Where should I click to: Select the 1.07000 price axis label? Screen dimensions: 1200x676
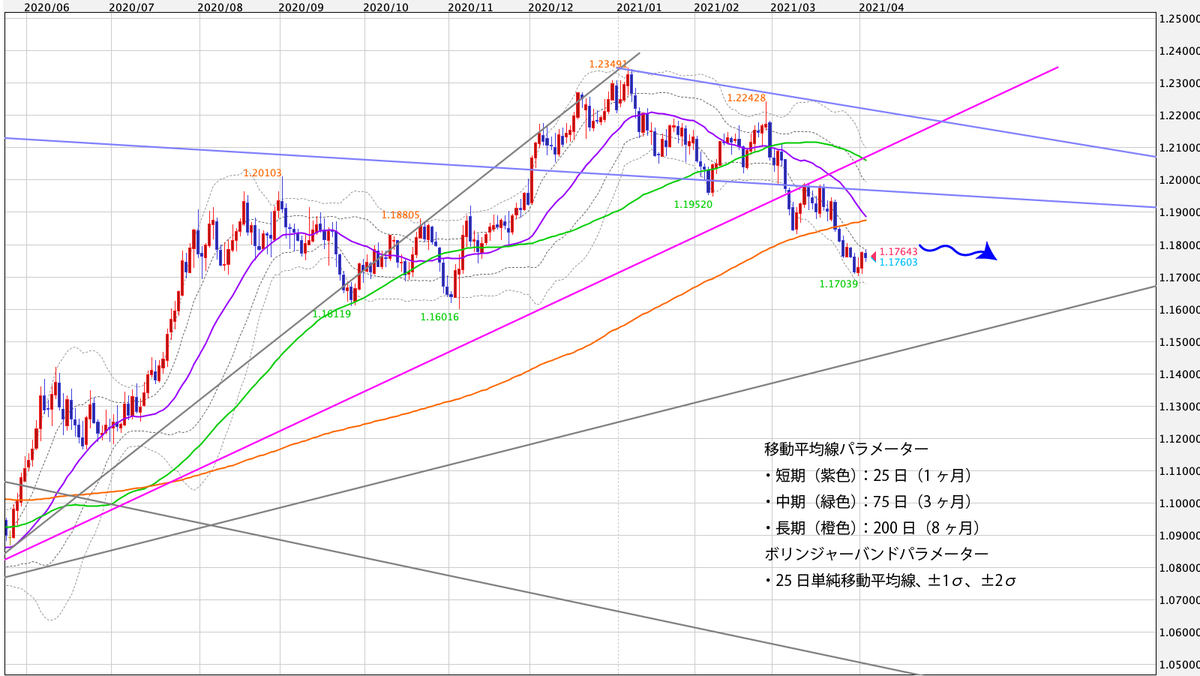click(x=1178, y=601)
